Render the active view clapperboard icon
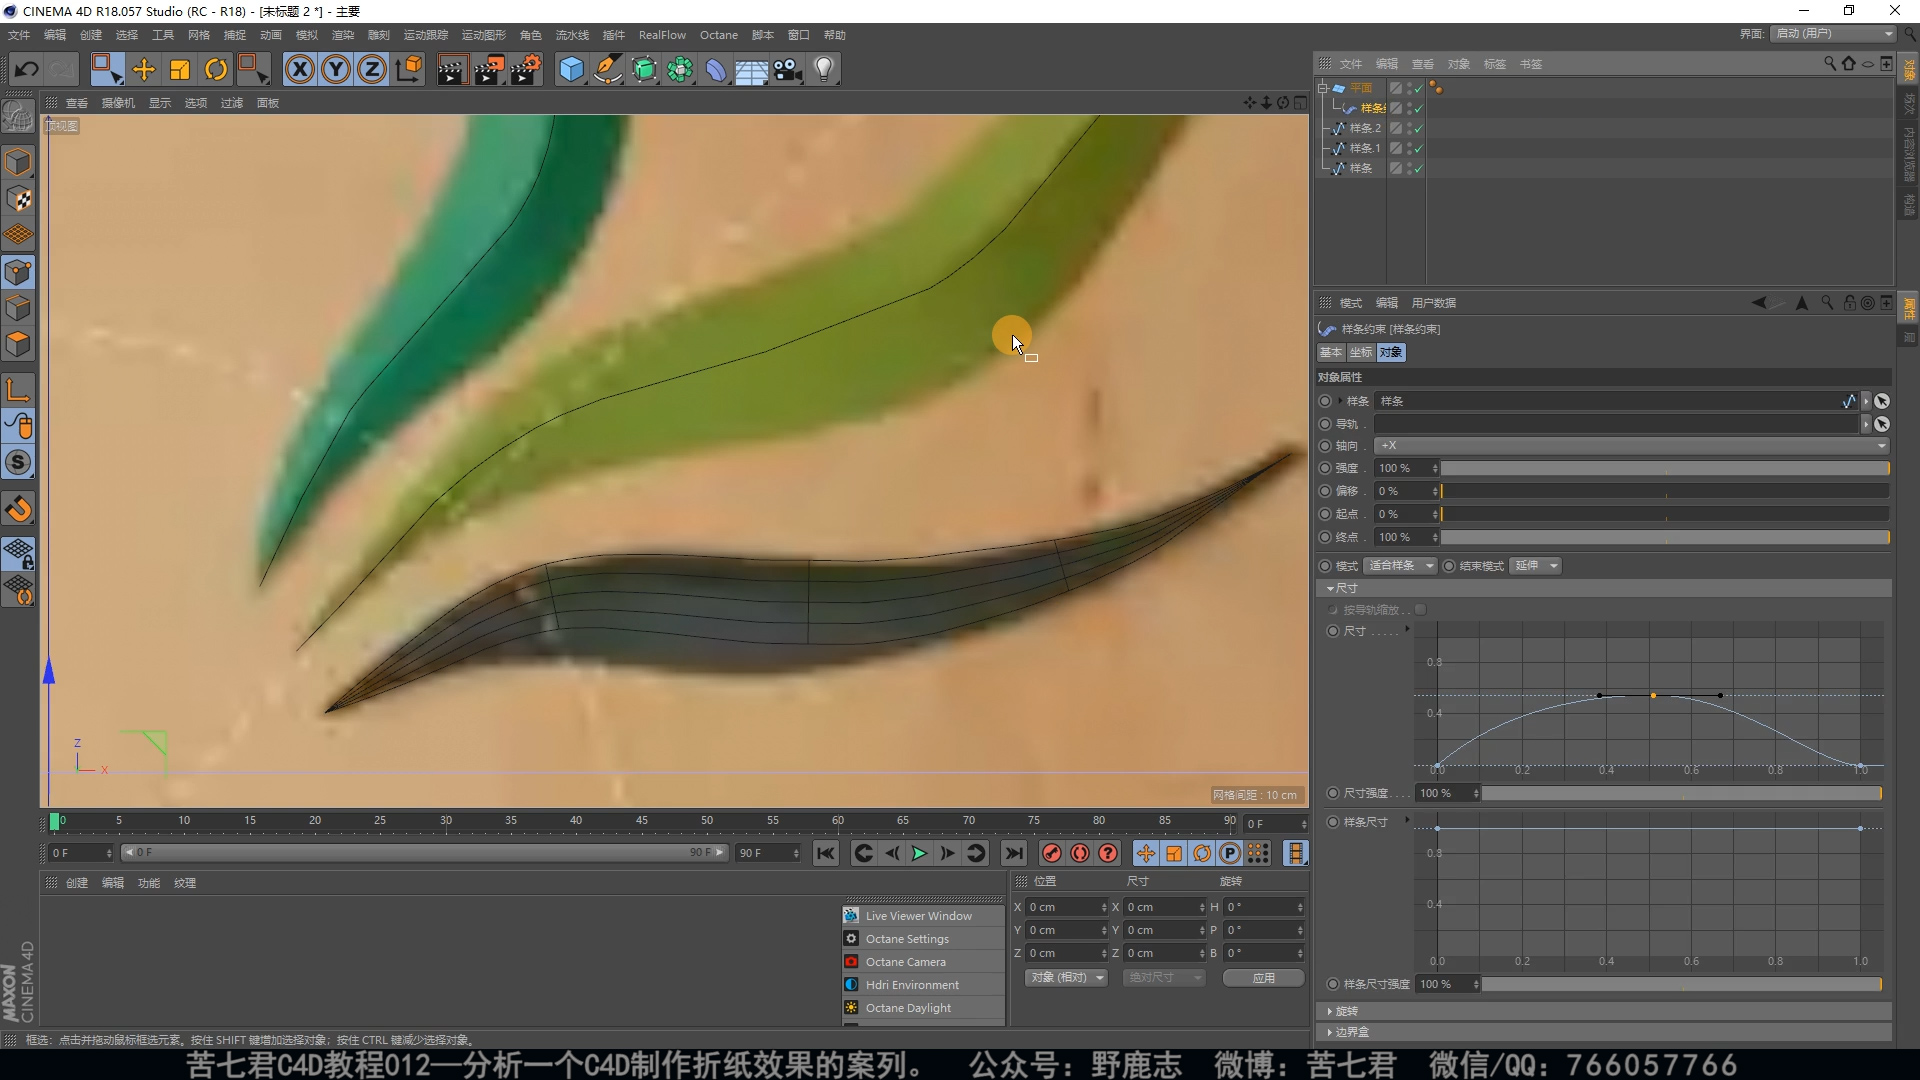The width and height of the screenshot is (1920, 1080). [x=452, y=69]
